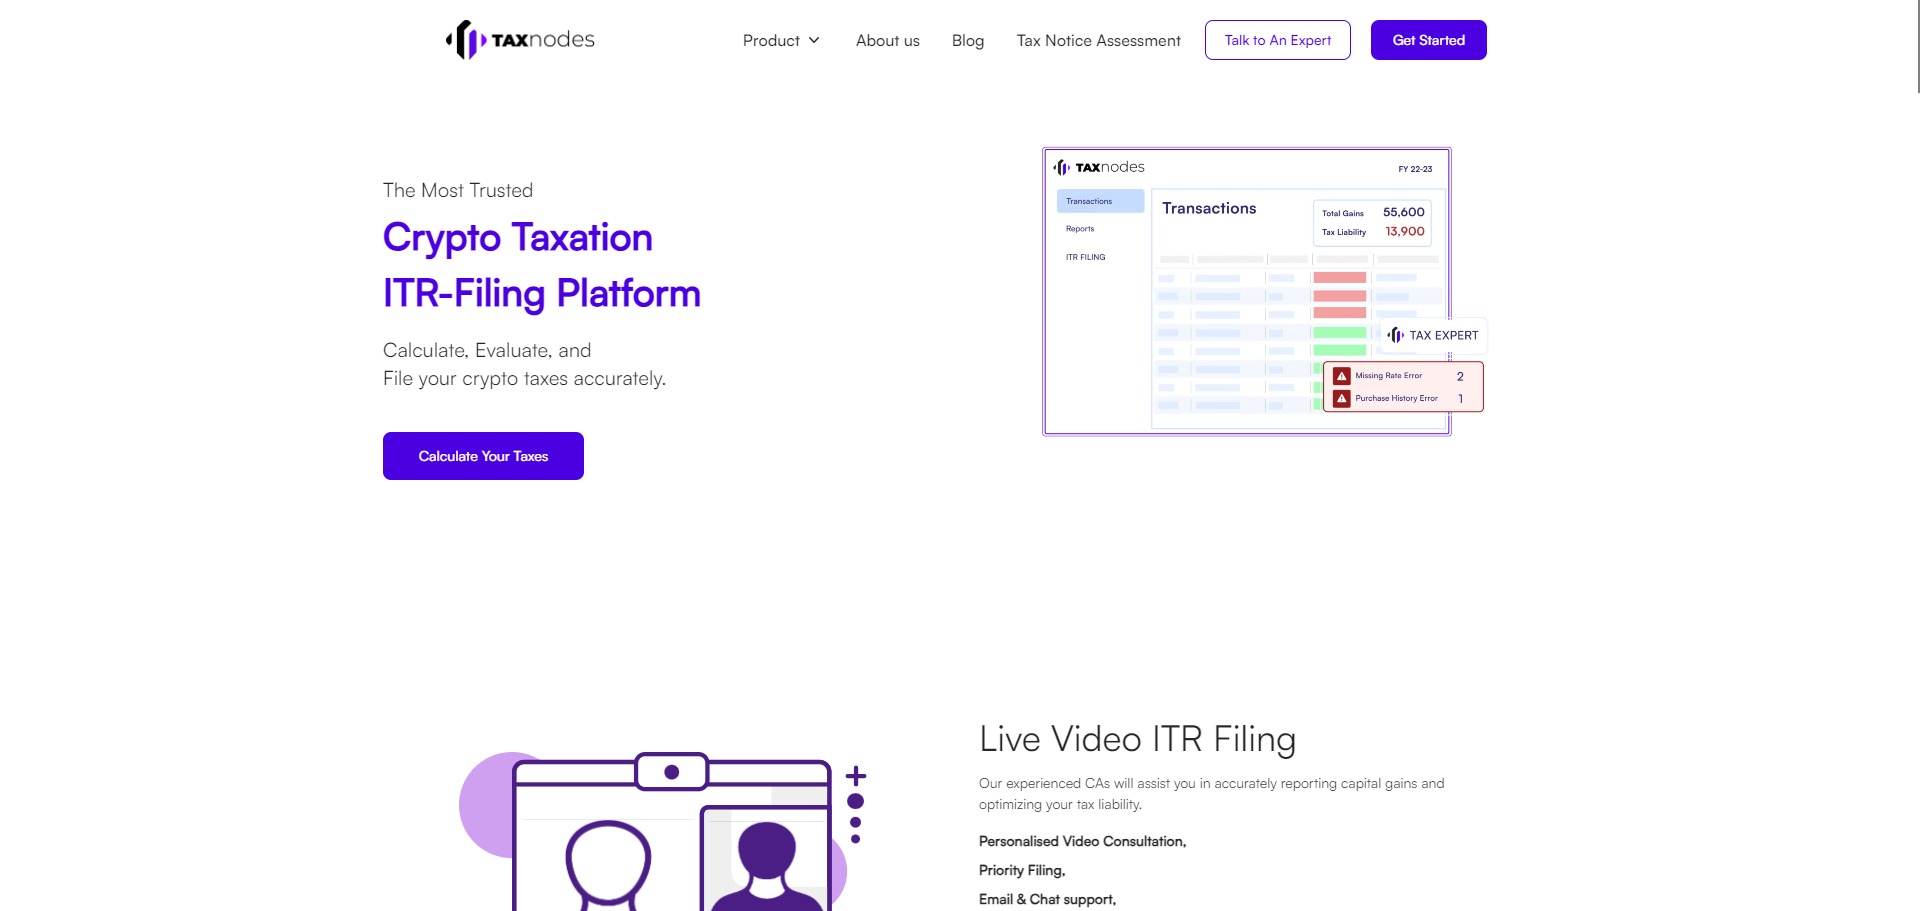Visit the Blog section
This screenshot has height=911, width=1920.
pyautogui.click(x=967, y=40)
